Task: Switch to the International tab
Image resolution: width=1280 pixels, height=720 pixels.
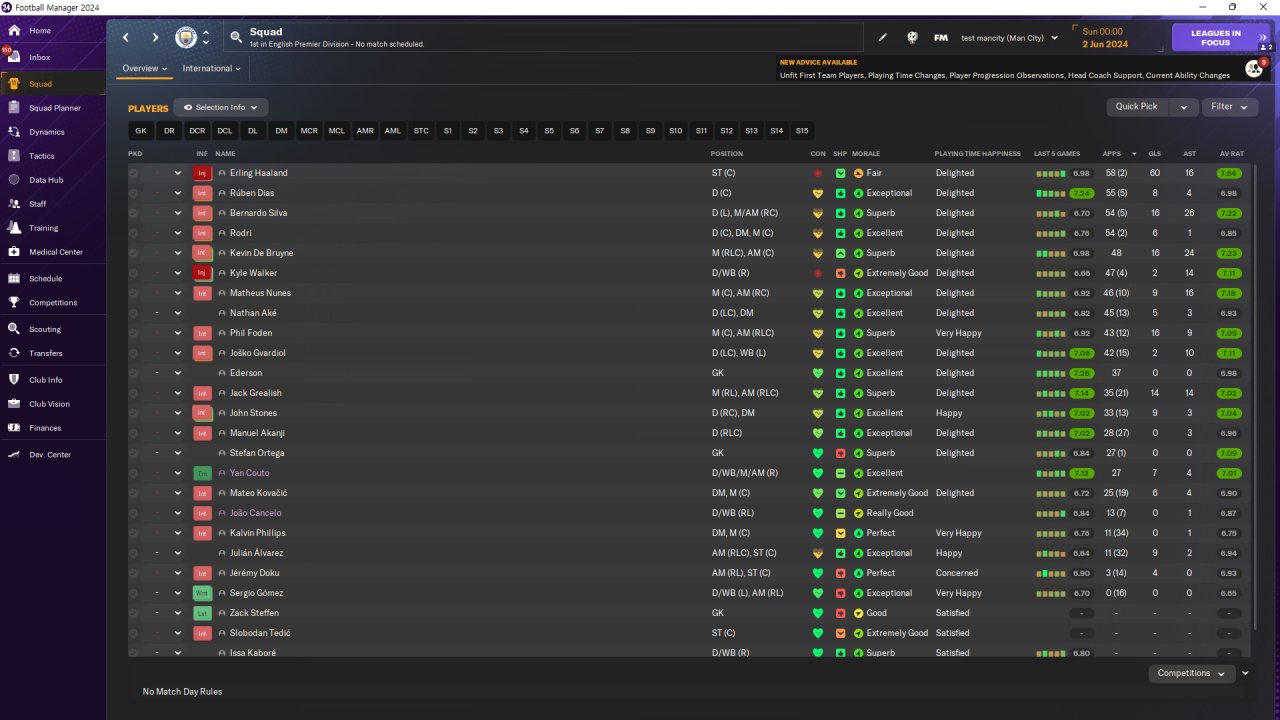Action: point(212,69)
